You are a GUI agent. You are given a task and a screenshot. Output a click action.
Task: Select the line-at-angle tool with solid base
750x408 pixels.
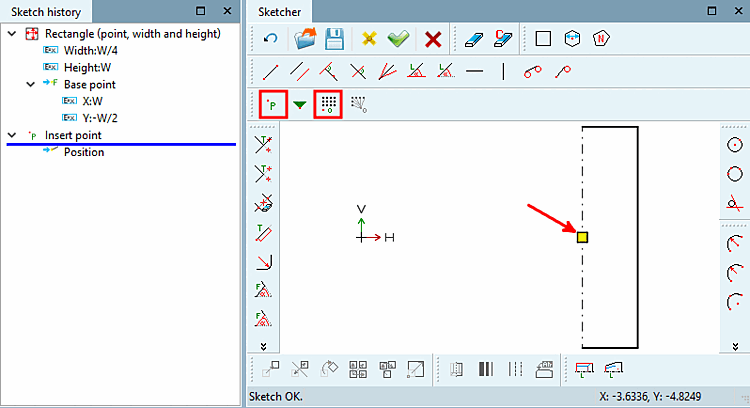click(x=416, y=72)
